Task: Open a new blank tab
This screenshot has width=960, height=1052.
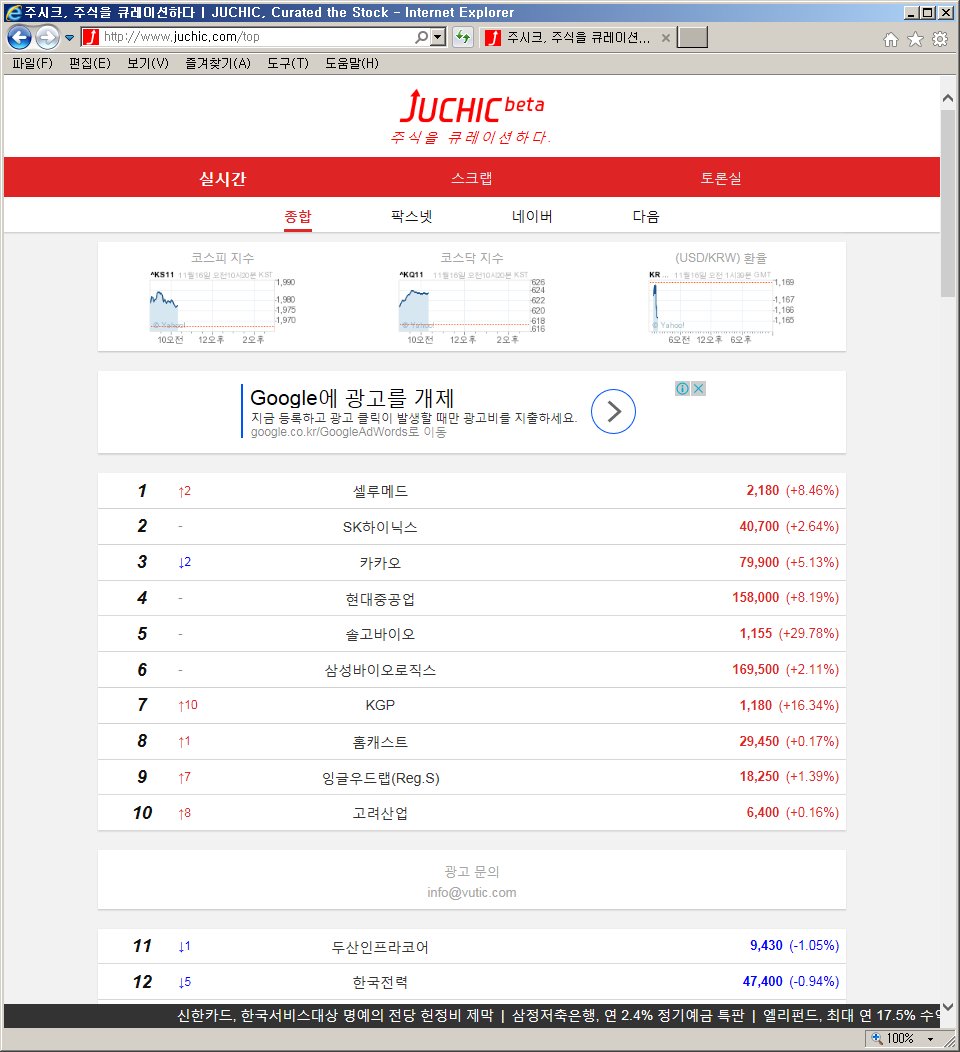Action: (692, 38)
